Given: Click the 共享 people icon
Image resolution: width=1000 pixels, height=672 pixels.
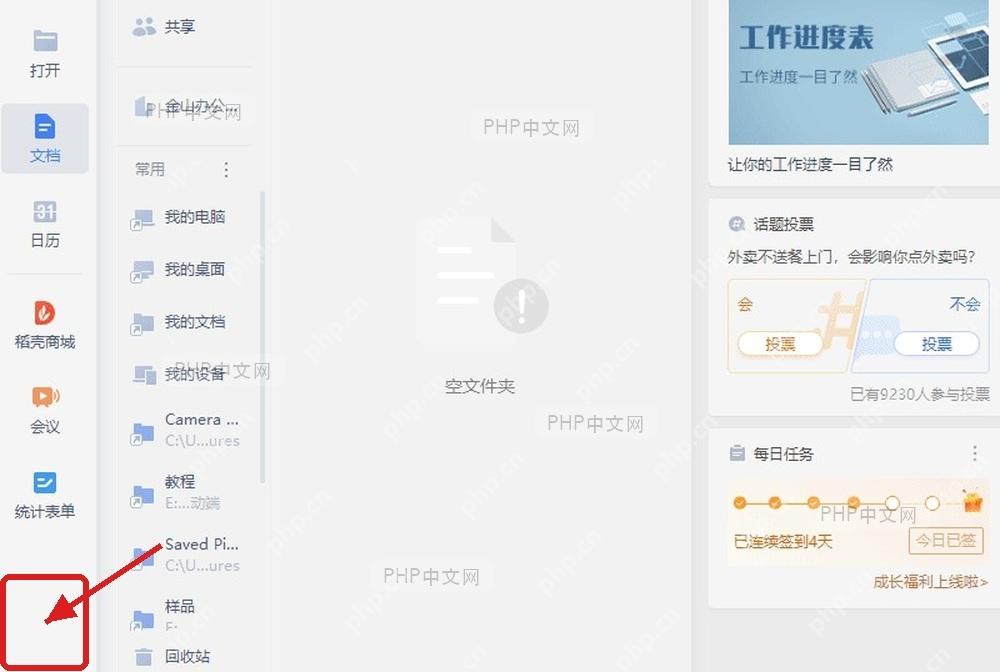Looking at the screenshot, I should [144, 27].
